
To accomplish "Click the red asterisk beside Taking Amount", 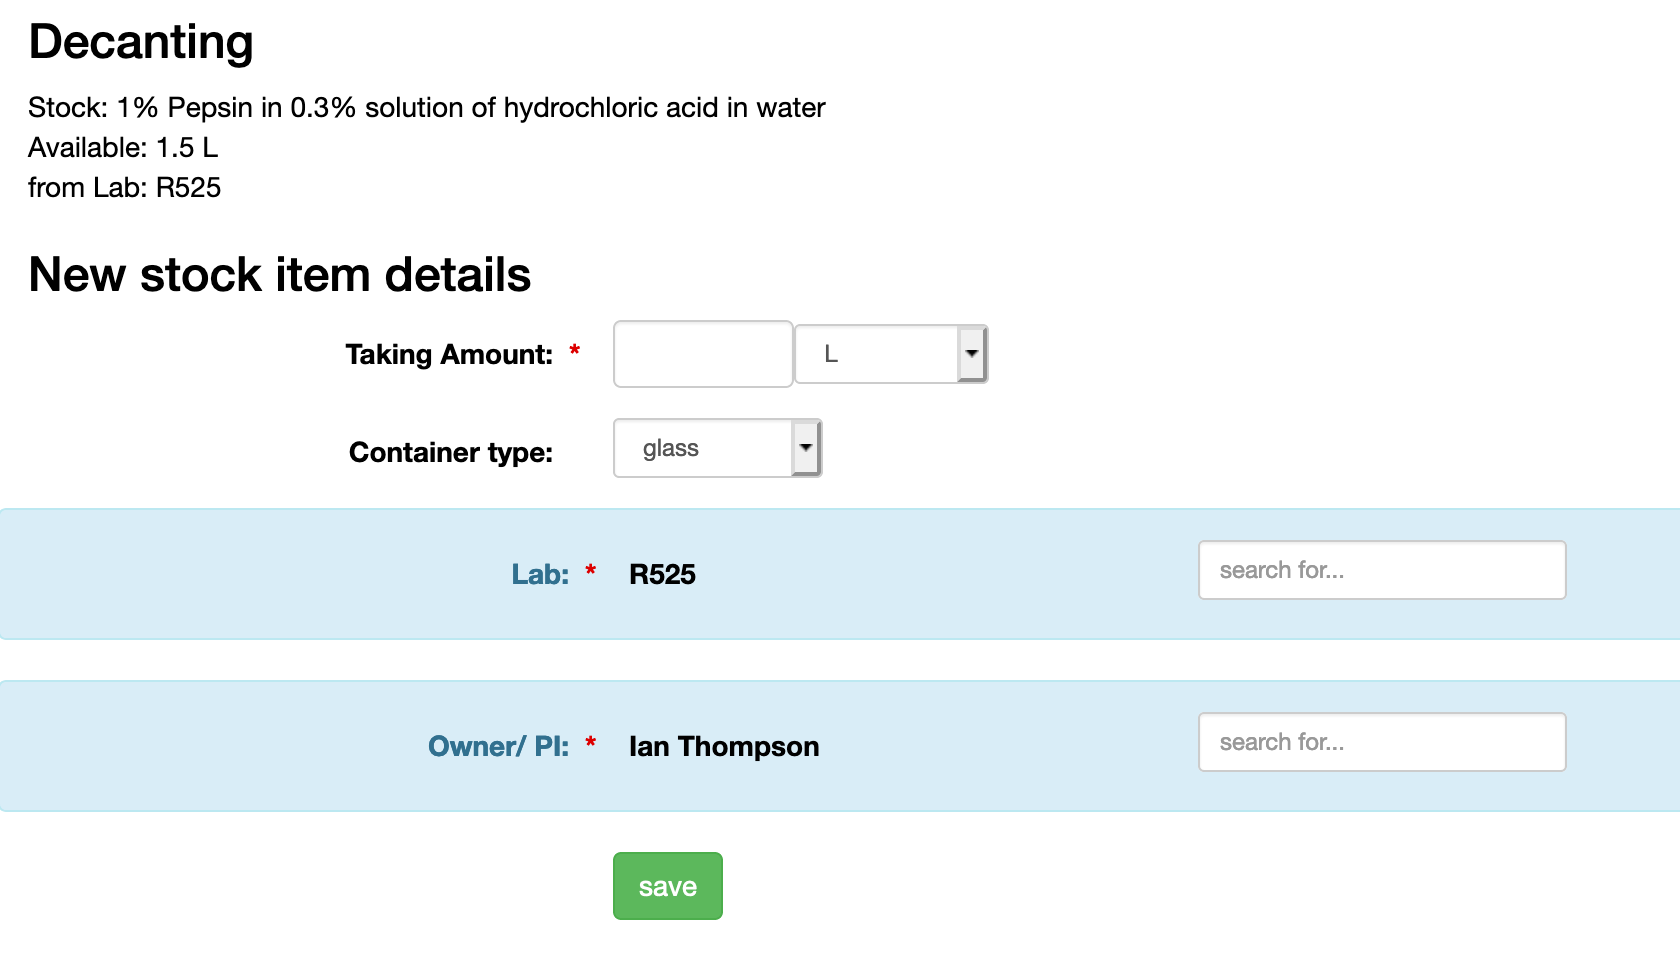I will tap(575, 351).
